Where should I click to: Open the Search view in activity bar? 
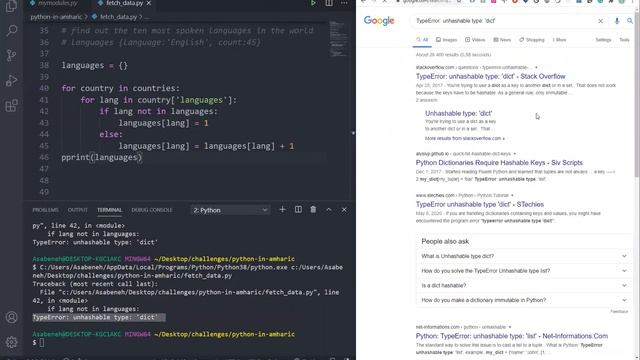11,30
